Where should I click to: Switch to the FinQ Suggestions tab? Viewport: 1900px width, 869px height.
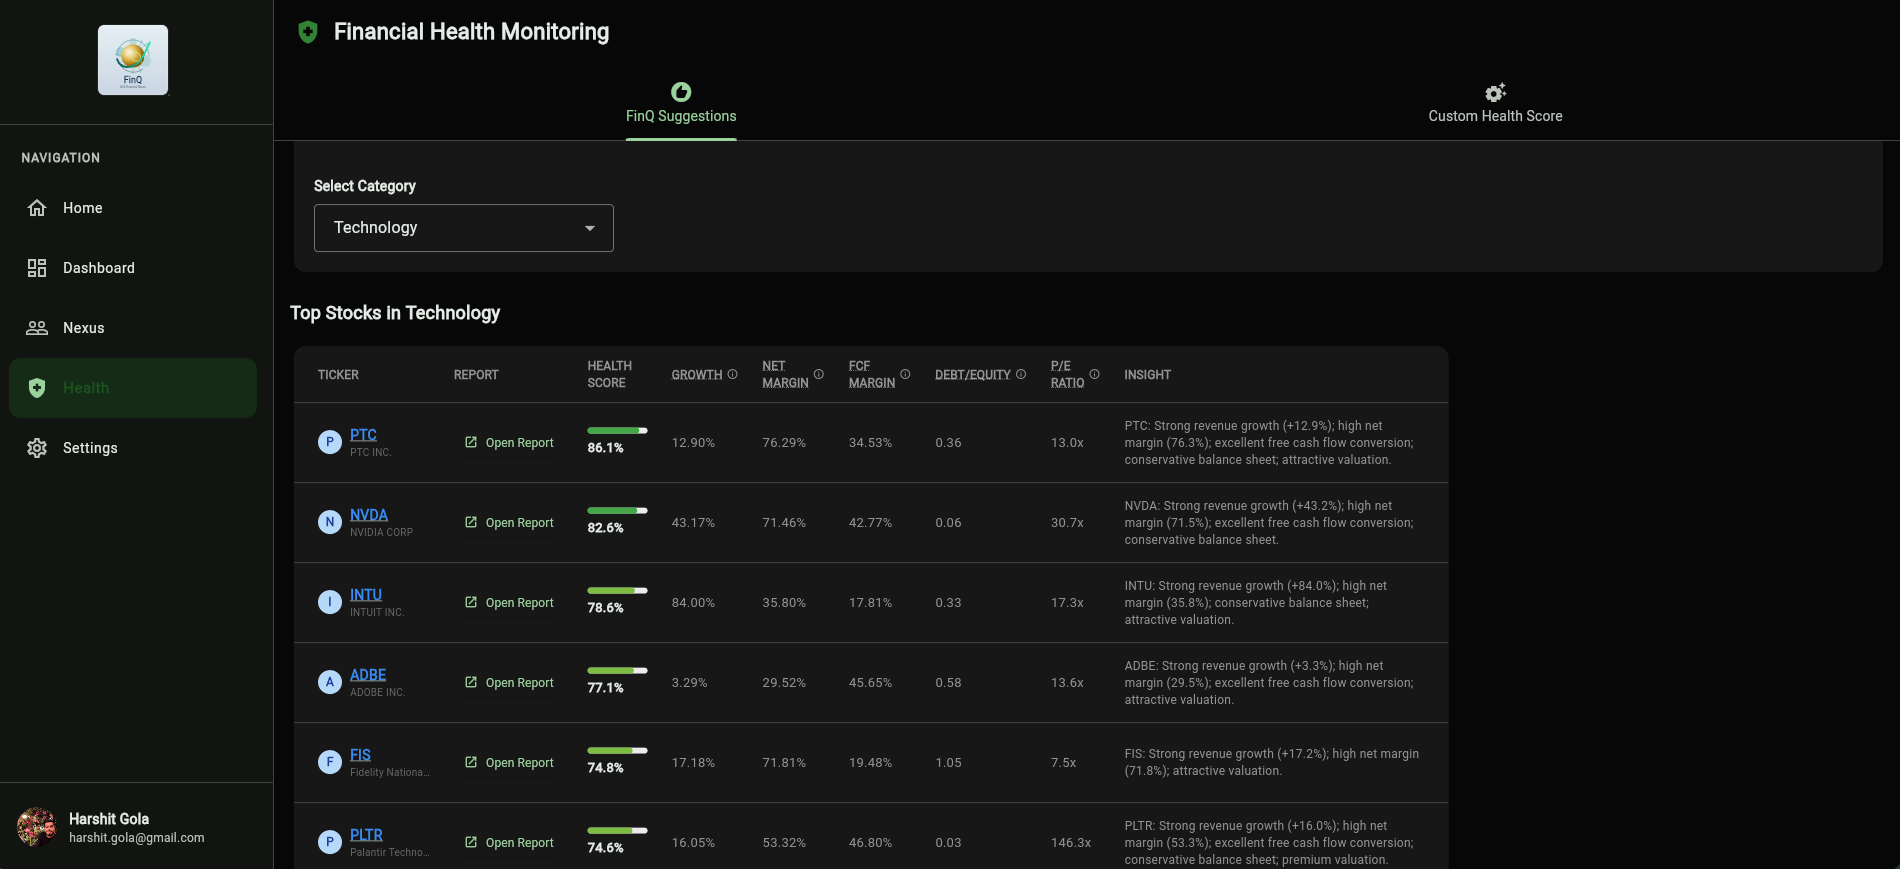tap(681, 104)
